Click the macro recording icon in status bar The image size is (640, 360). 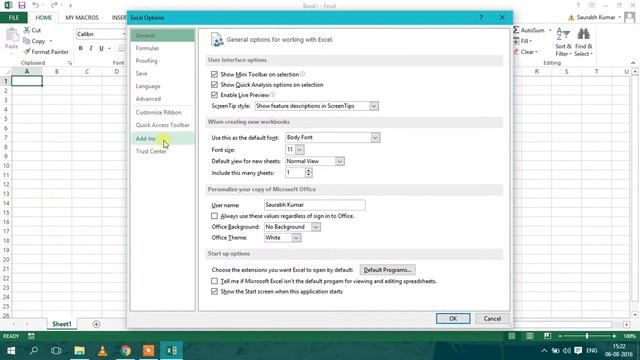[31, 336]
